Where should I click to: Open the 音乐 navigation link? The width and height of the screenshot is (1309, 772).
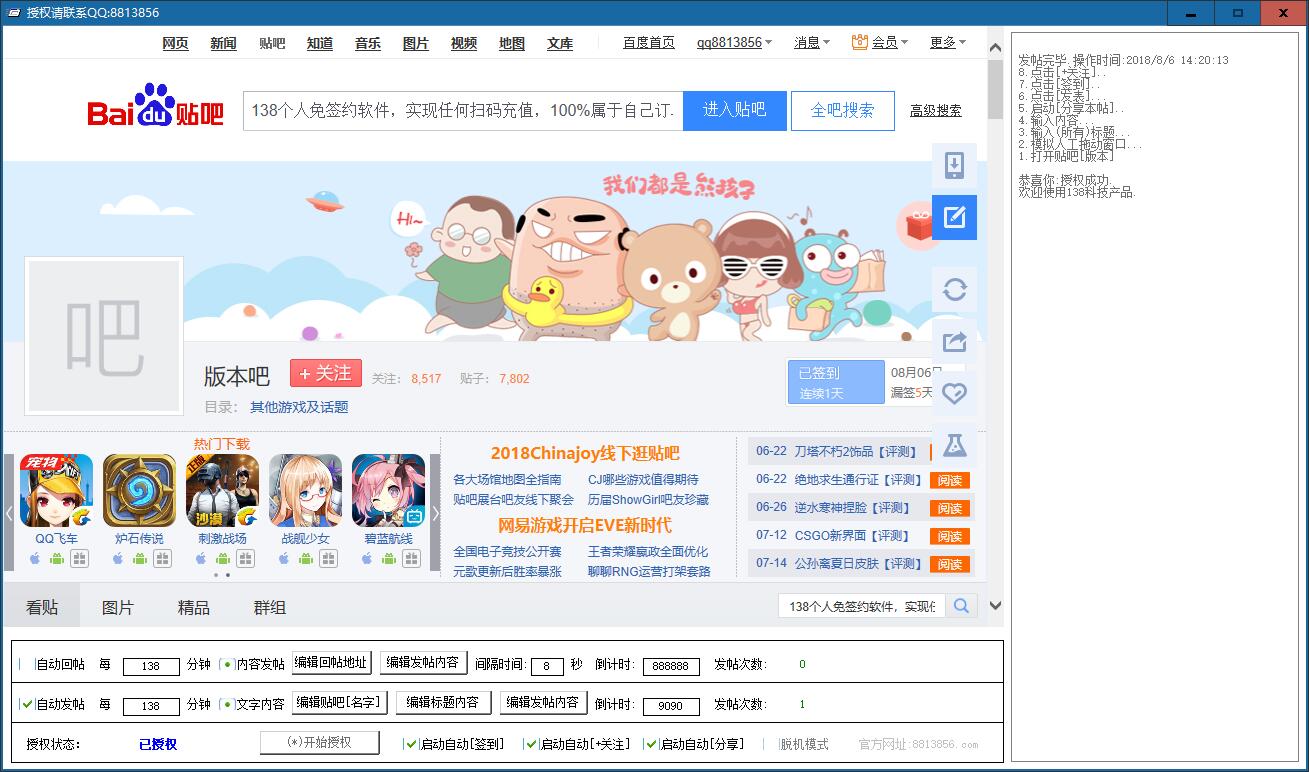point(368,43)
